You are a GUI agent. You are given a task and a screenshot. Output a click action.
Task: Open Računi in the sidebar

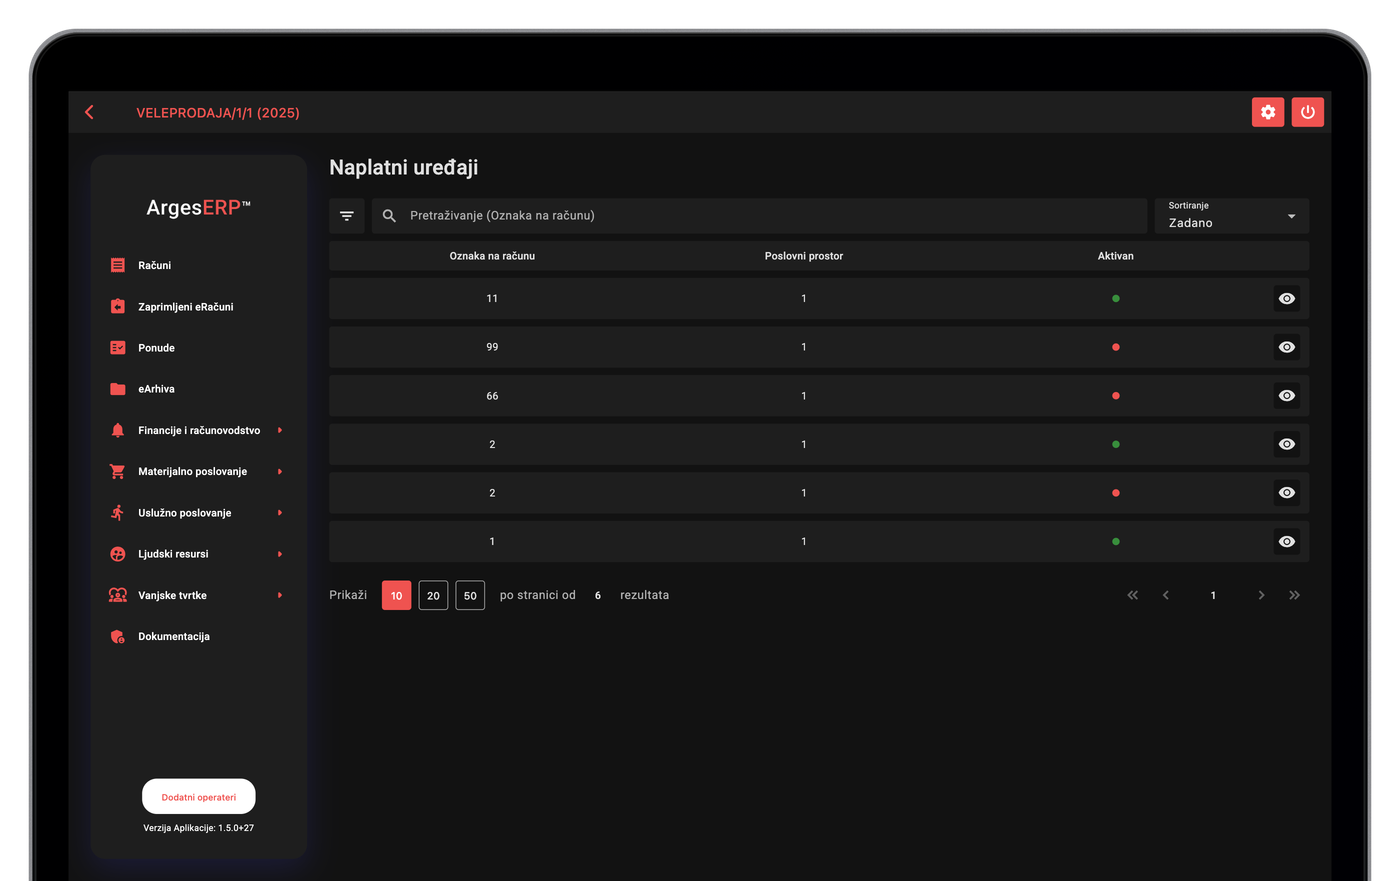(155, 265)
